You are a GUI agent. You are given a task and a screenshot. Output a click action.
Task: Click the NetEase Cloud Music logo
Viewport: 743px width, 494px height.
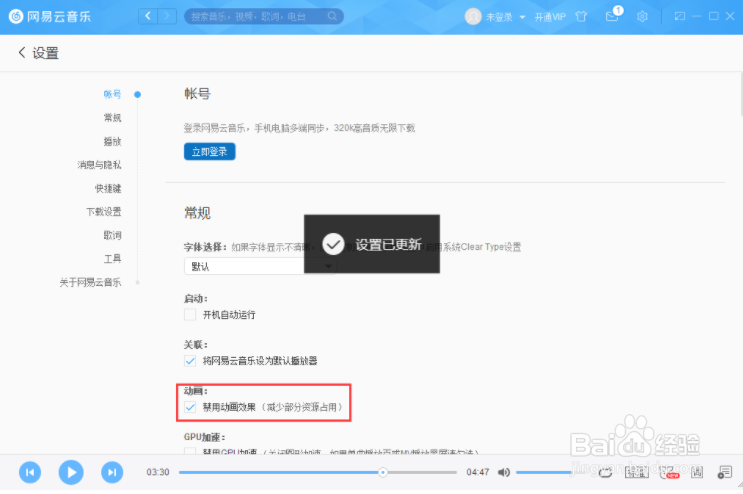(50, 17)
